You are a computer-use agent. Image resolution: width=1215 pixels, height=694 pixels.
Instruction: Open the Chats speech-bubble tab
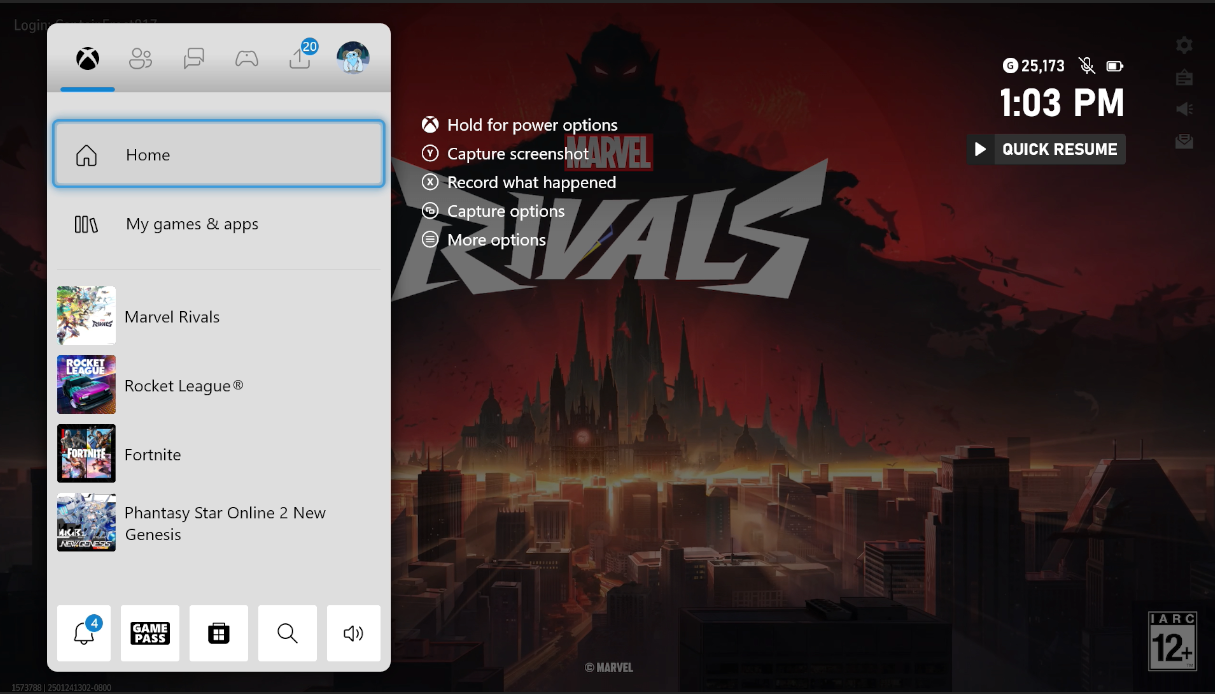click(x=194, y=58)
